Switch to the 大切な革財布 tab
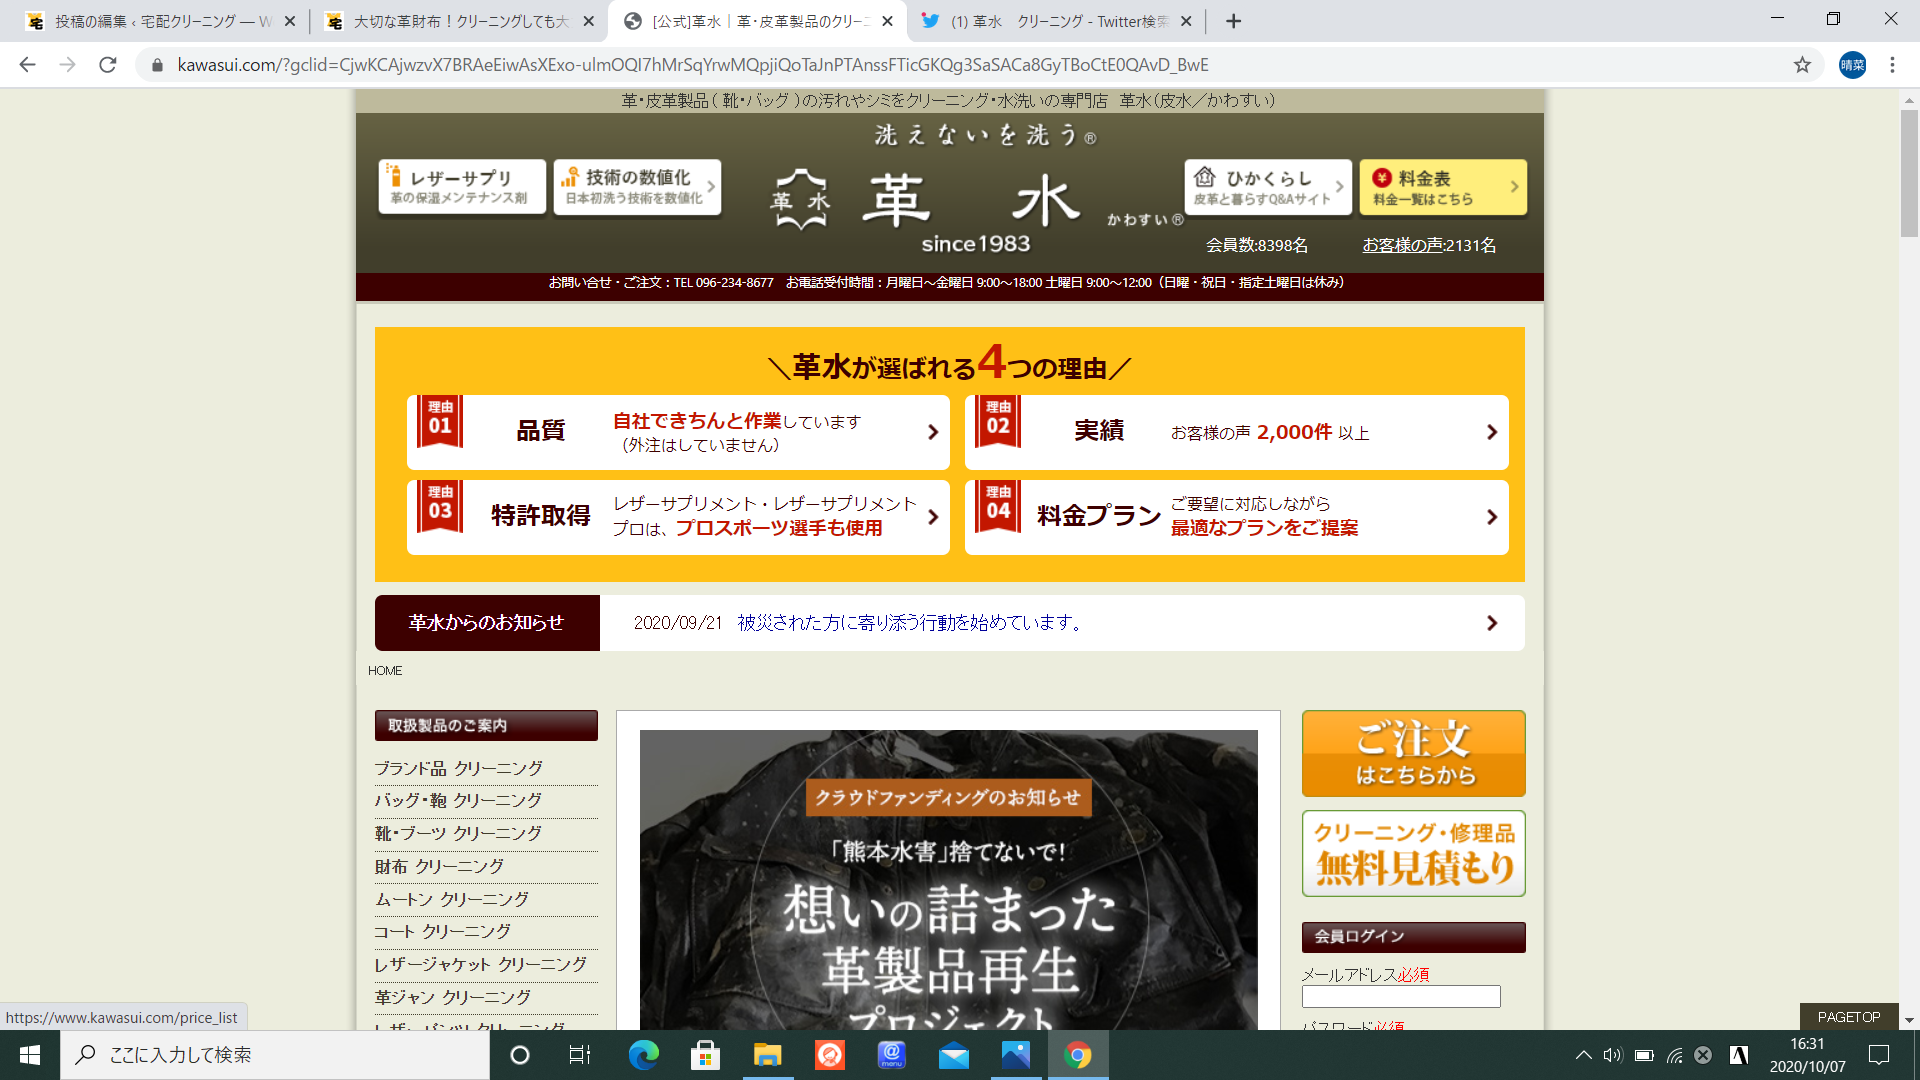 point(458,21)
